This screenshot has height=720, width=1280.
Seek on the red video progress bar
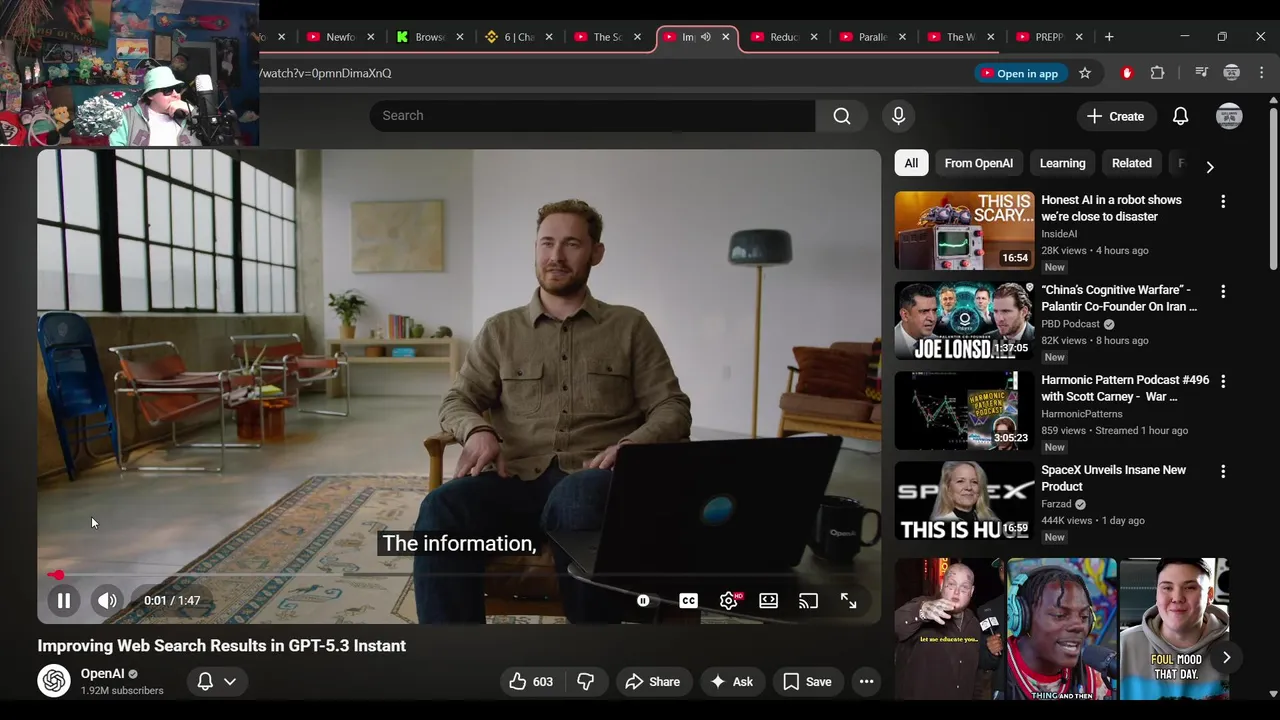pos(460,575)
